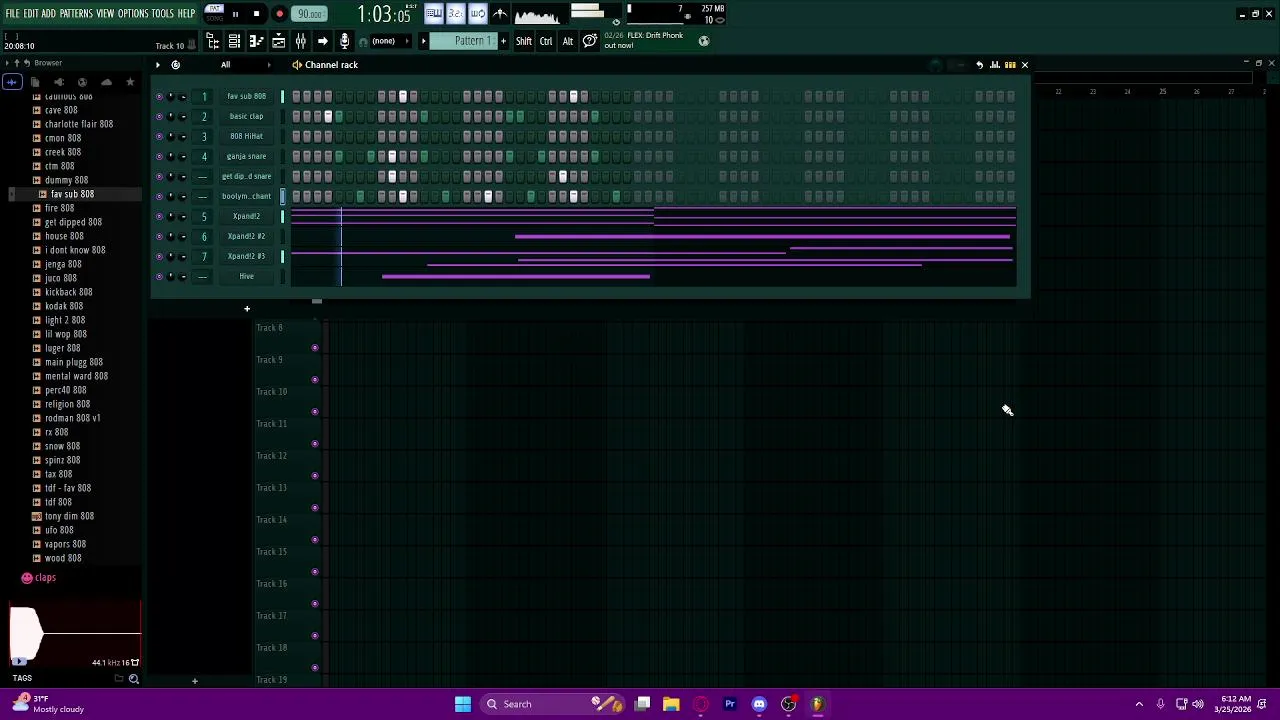Open the All channel filter dropdown

pos(246,65)
